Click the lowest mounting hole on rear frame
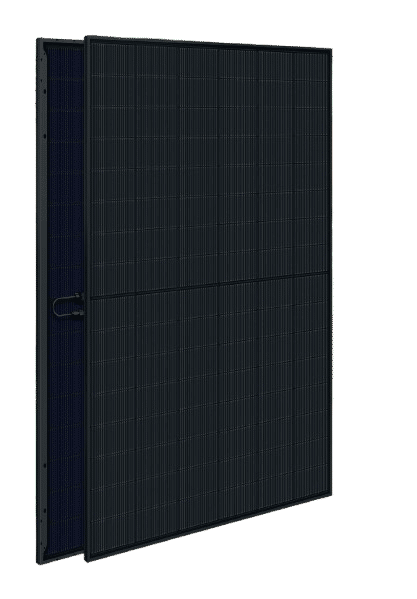Viewport: 417px width, 599px height. click(x=44, y=510)
